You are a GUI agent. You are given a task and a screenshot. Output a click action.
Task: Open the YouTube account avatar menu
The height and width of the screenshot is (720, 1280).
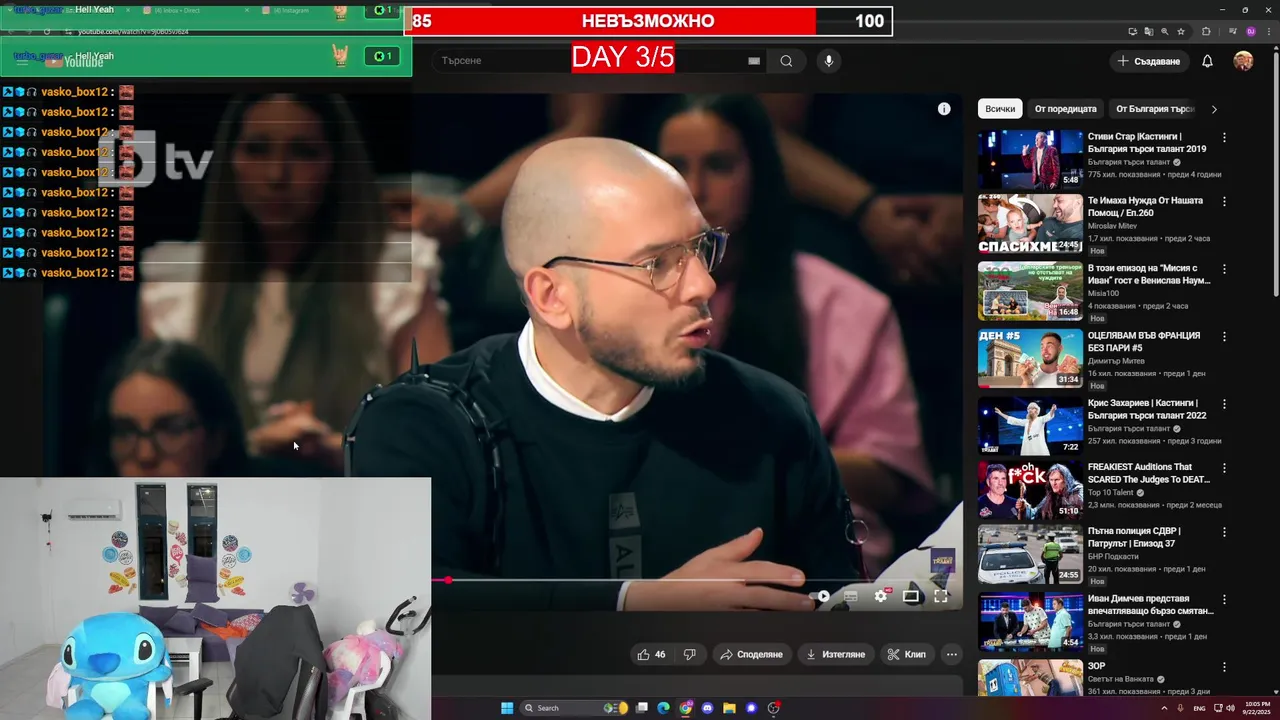click(1243, 61)
